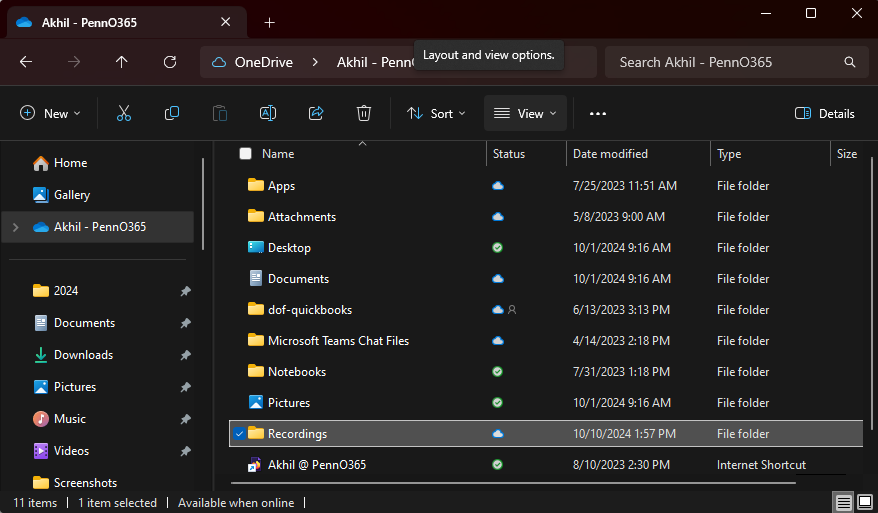Click the chevron after OneDrive in breadcrumb
Image resolution: width=878 pixels, height=513 pixels.
pos(315,62)
